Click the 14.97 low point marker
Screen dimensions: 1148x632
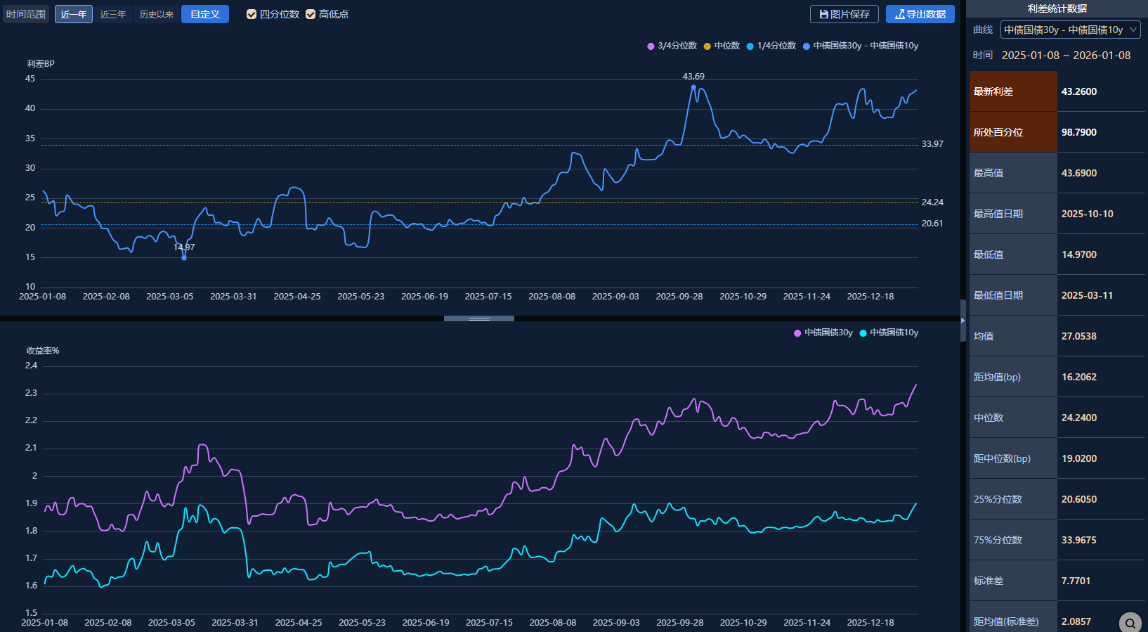pos(184,257)
